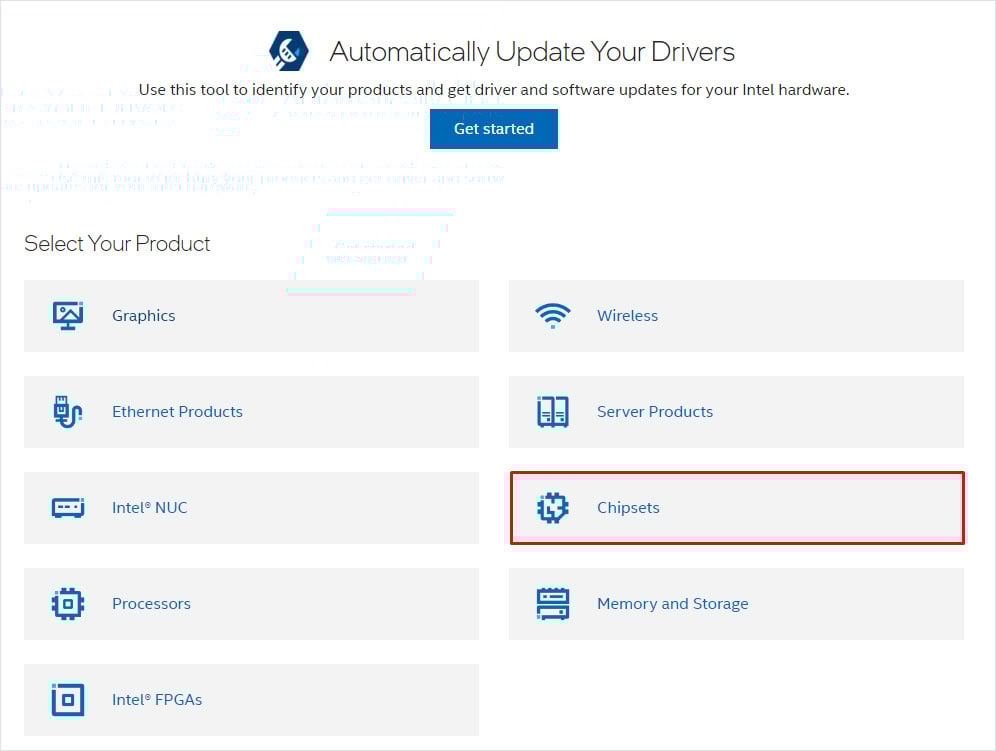
Task: Click the Chipsets chip icon
Action: coord(552,508)
